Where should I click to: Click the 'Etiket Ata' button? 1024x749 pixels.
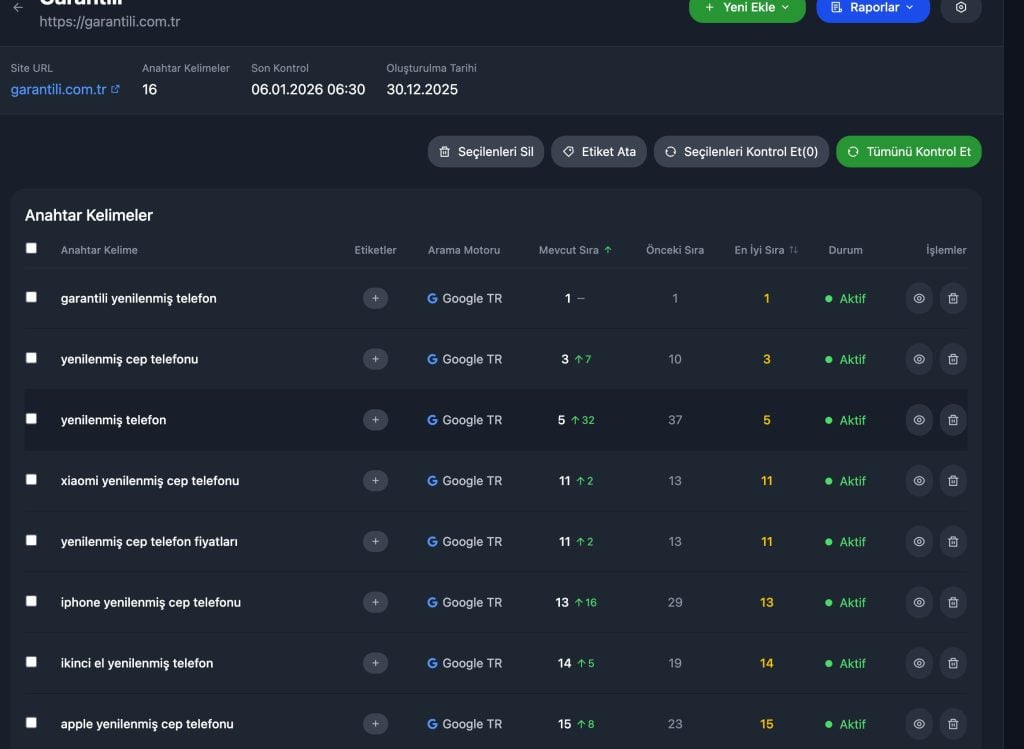[599, 152]
